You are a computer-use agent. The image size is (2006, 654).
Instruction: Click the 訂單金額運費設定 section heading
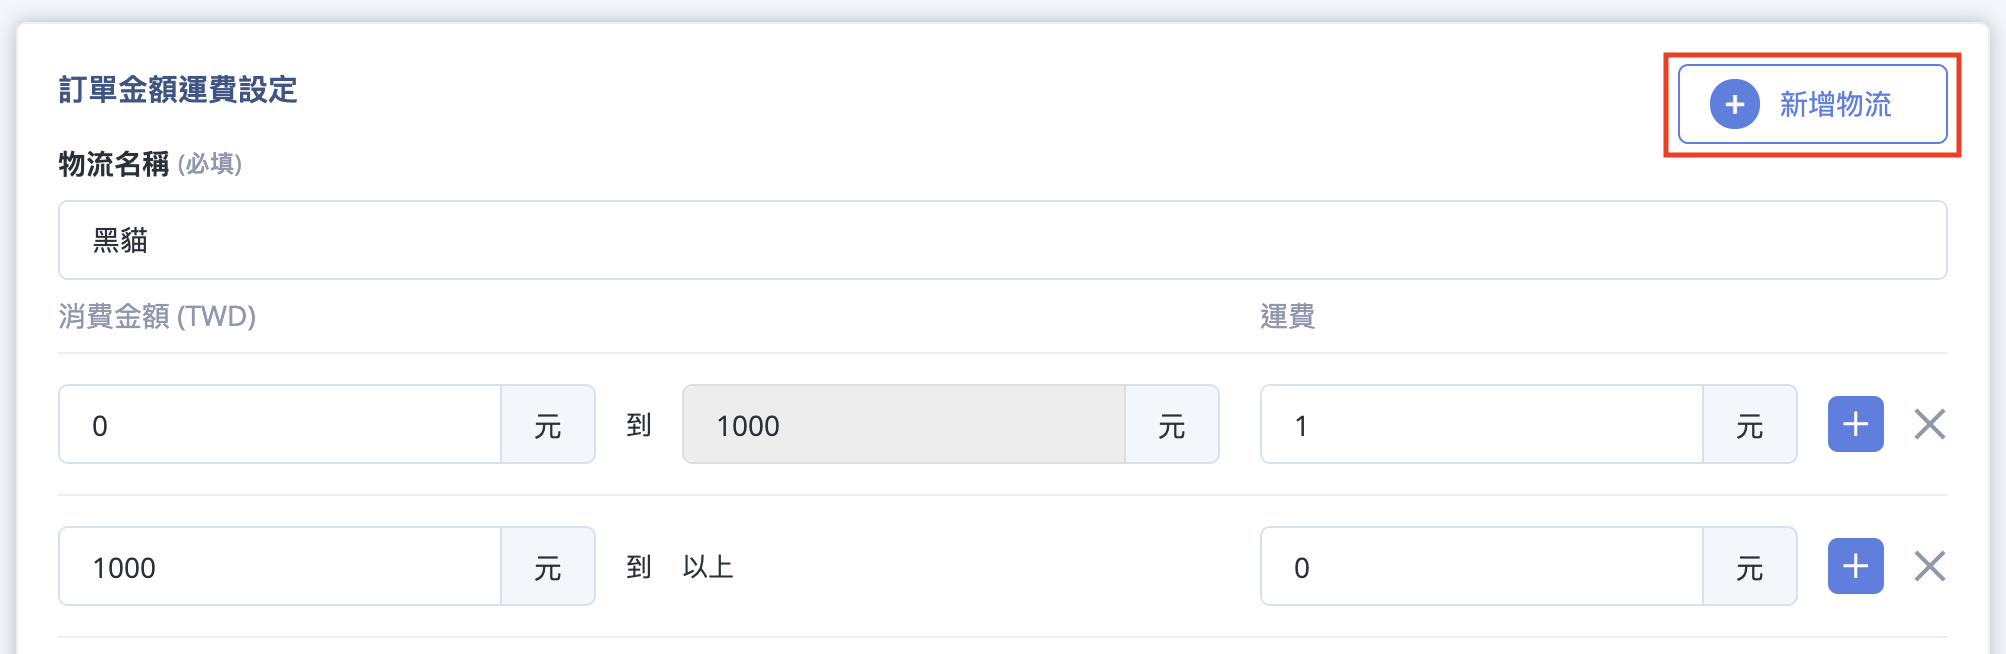click(x=178, y=90)
